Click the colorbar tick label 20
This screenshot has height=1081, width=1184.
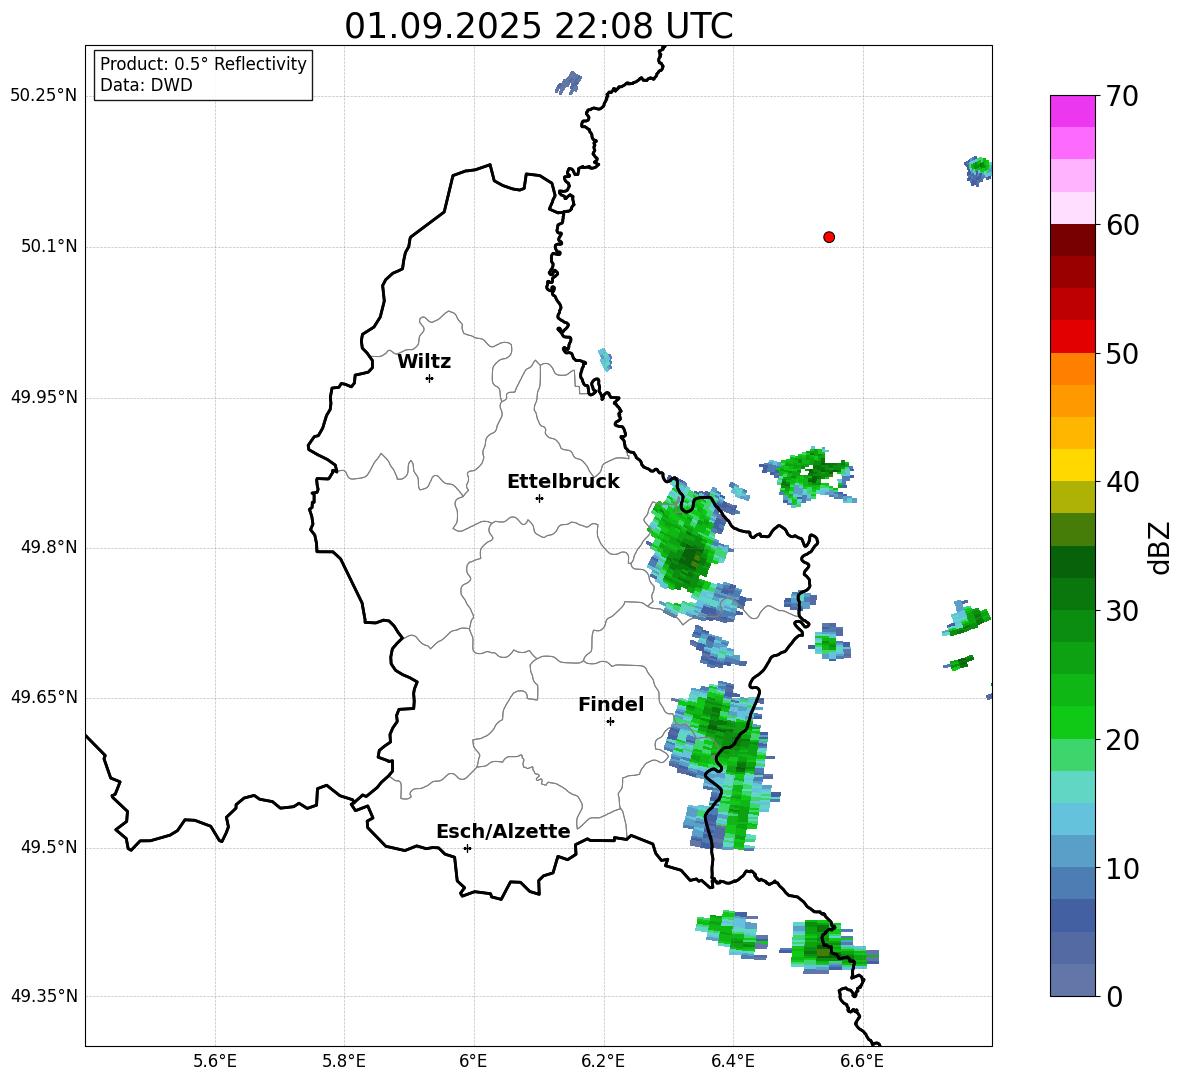1123,740
